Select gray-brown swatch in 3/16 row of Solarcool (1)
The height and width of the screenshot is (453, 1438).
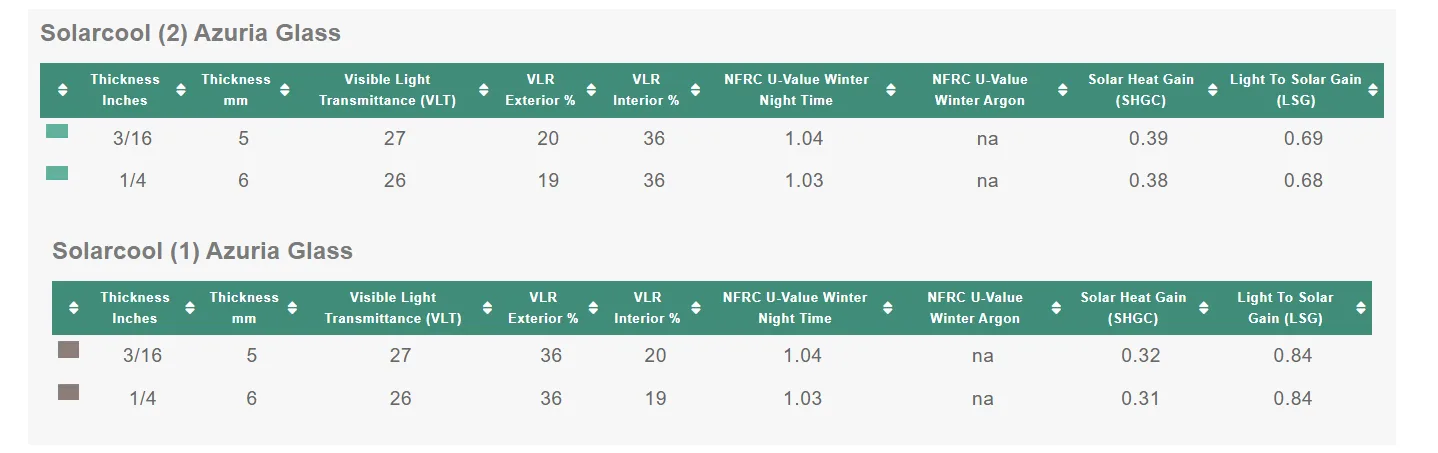coord(68,349)
